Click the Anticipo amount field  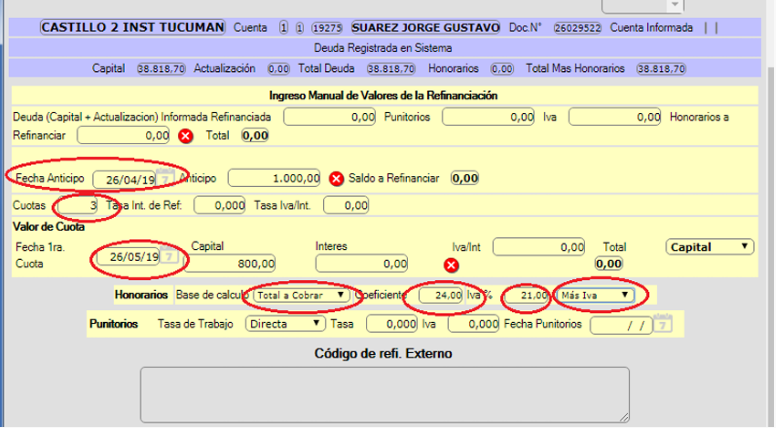[276, 178]
